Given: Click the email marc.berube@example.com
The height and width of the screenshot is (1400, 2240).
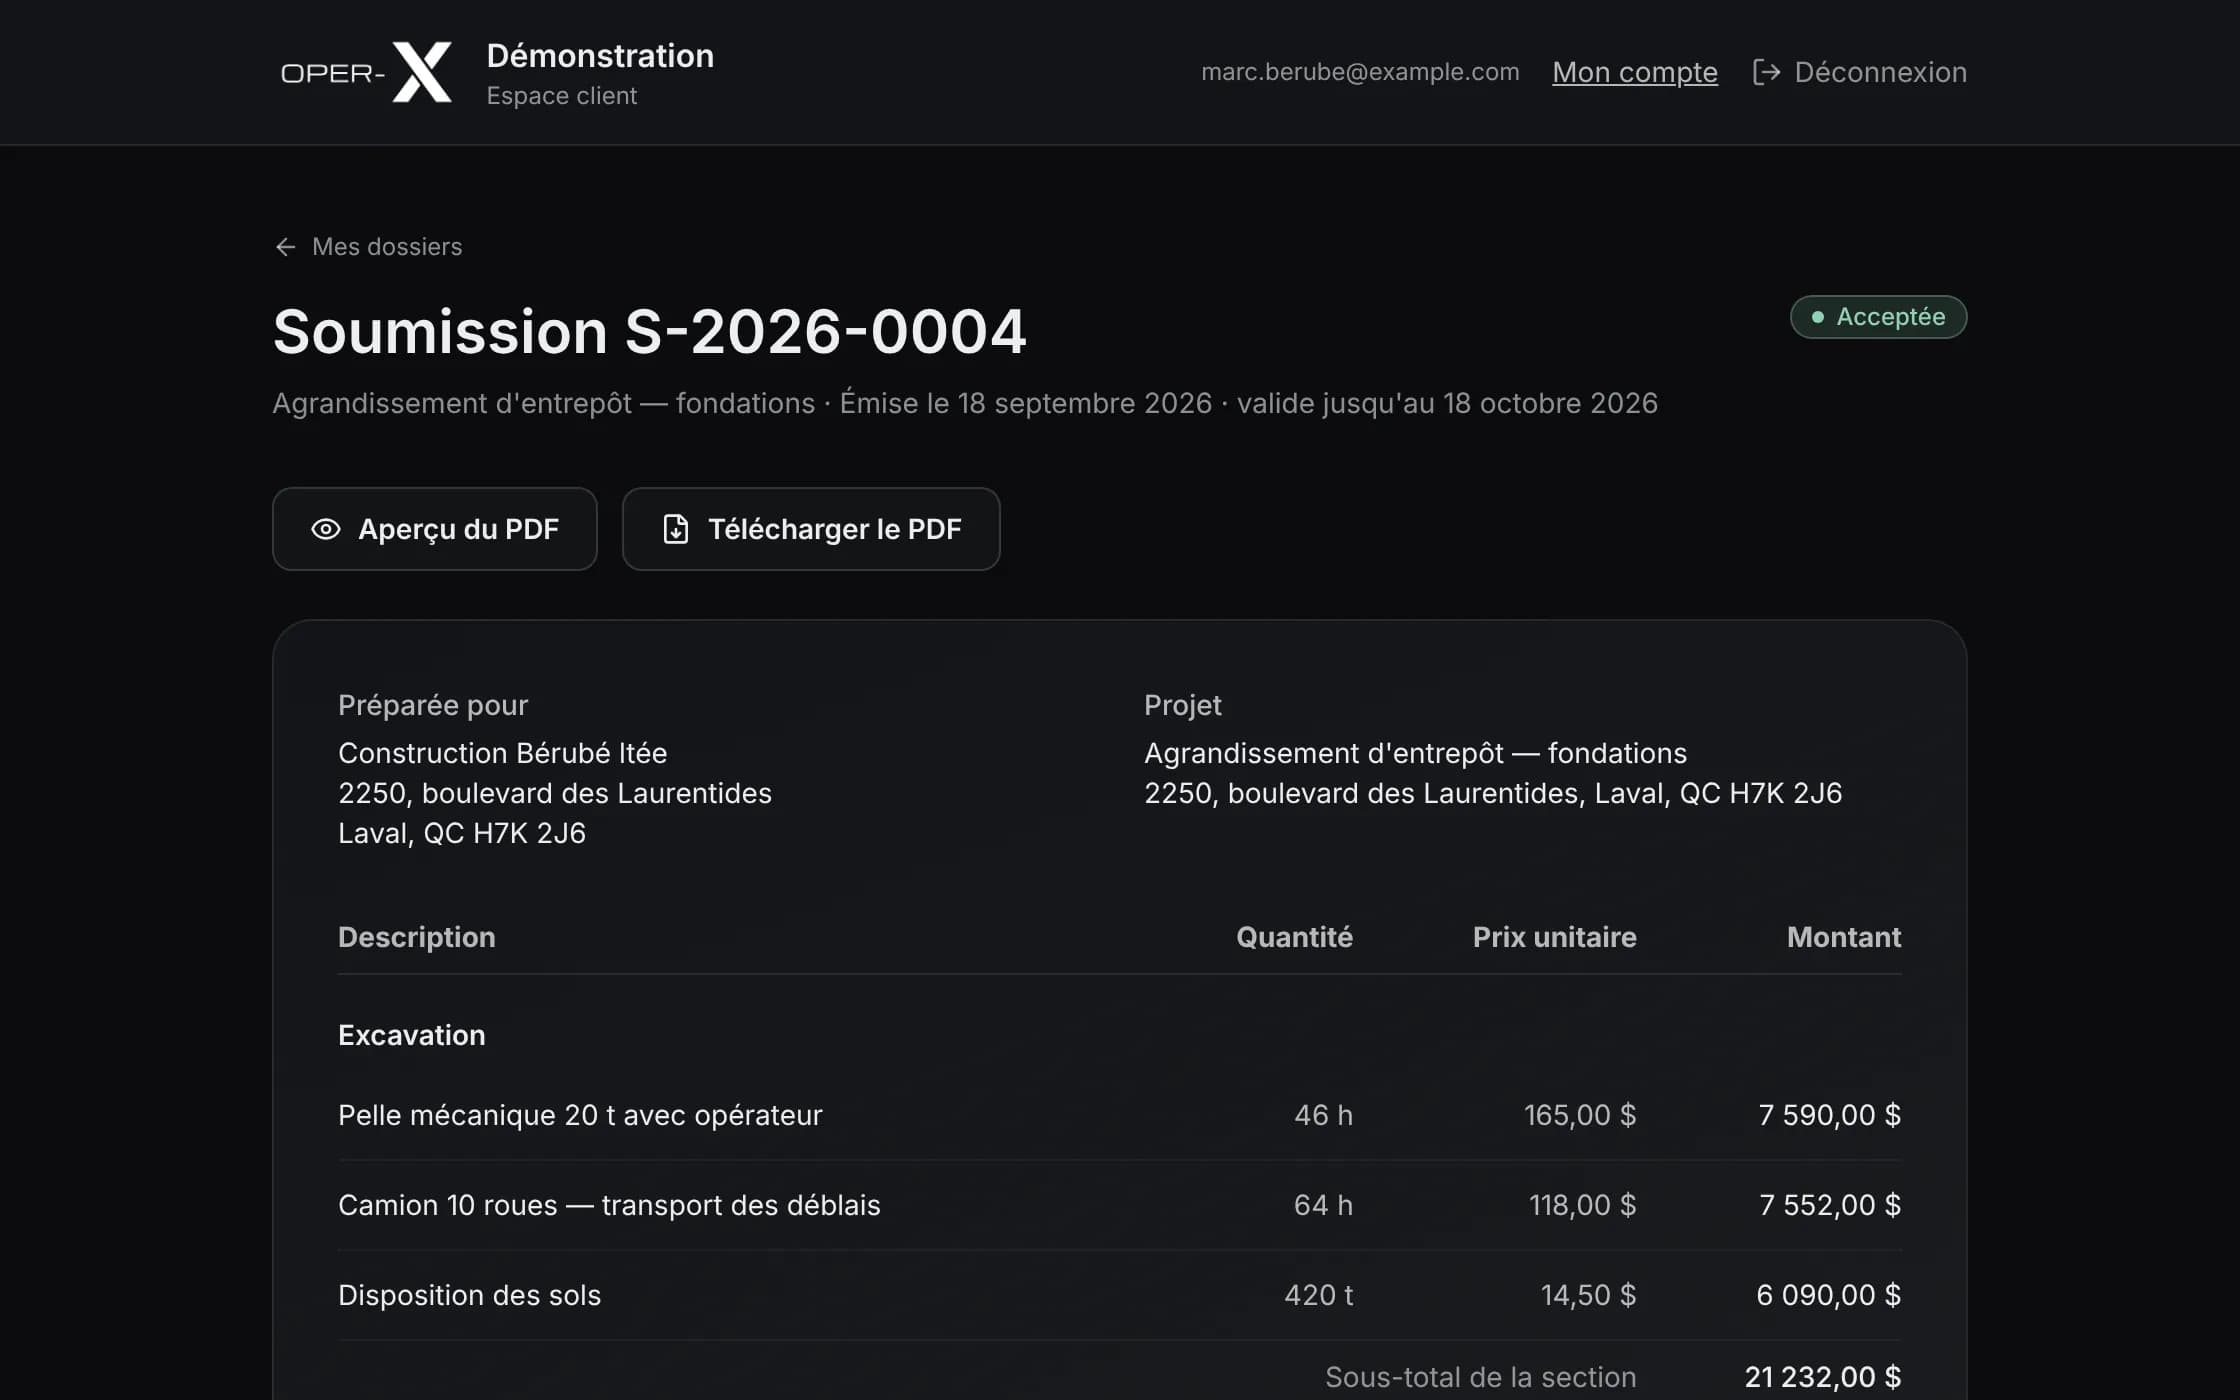Looking at the screenshot, I should coord(1360,72).
